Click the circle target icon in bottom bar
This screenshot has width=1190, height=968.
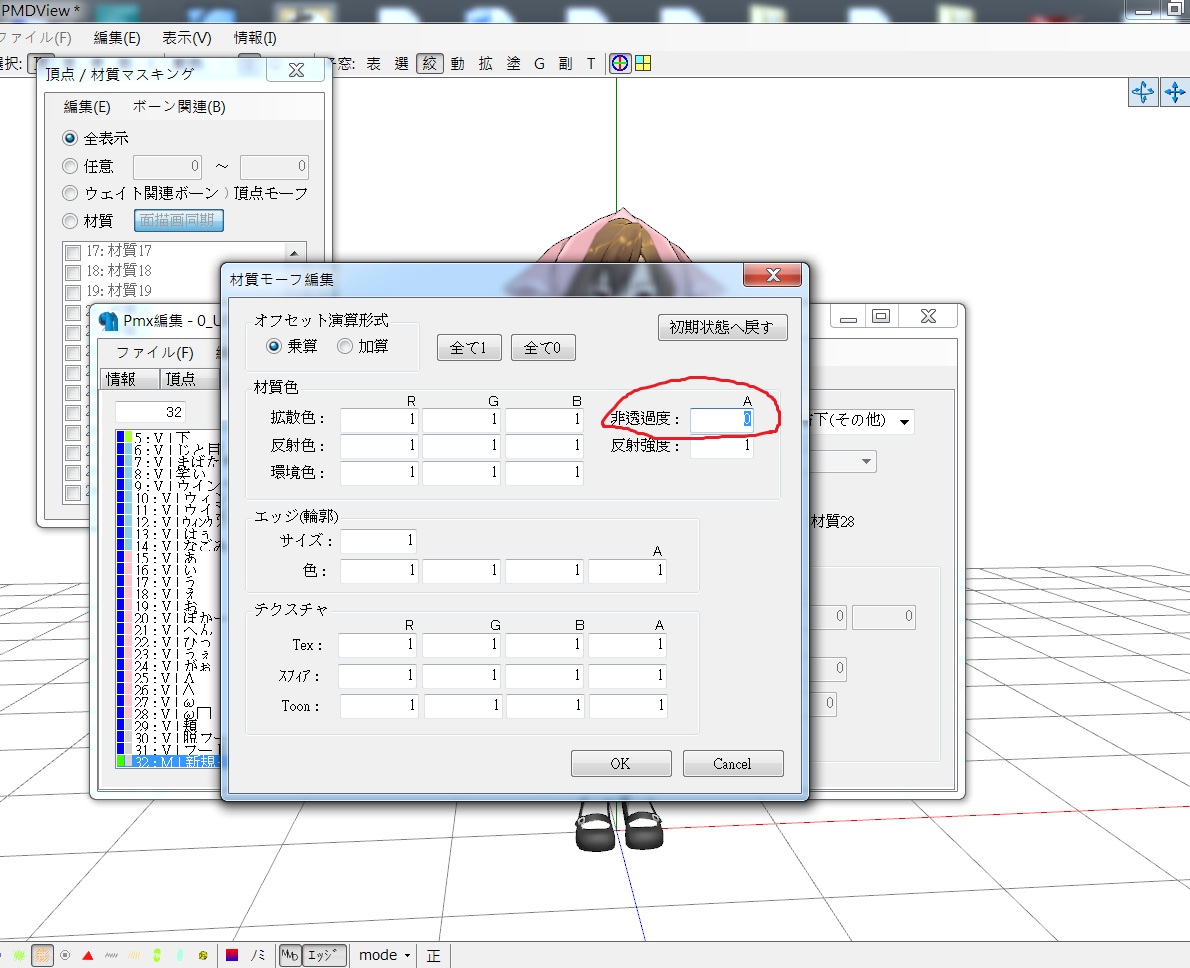coord(65,955)
